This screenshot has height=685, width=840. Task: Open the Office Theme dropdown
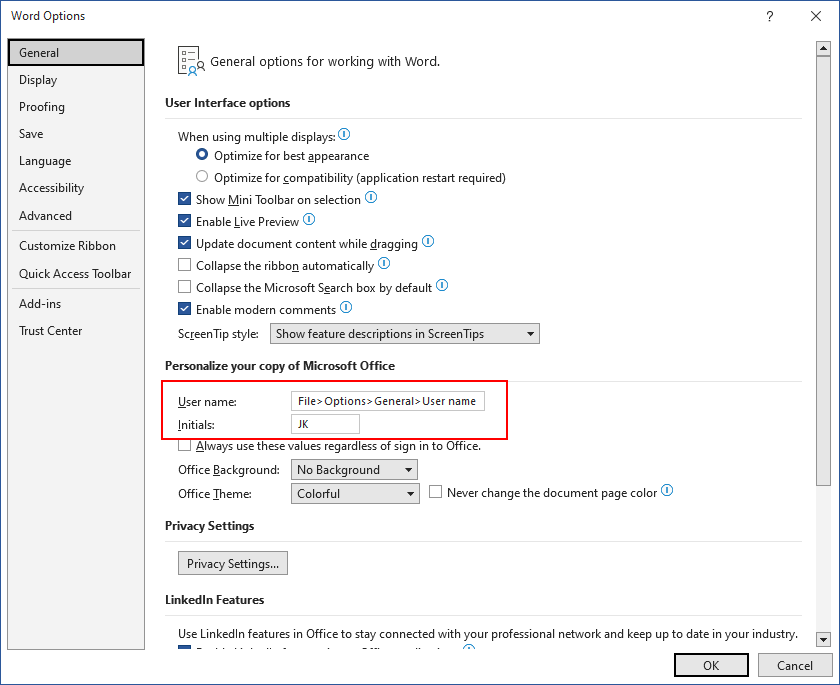(x=355, y=494)
